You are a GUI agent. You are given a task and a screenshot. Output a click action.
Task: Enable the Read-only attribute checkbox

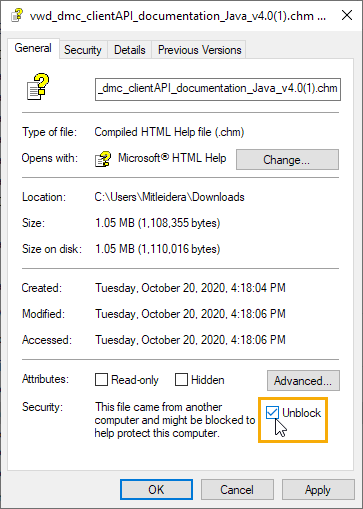tap(101, 380)
